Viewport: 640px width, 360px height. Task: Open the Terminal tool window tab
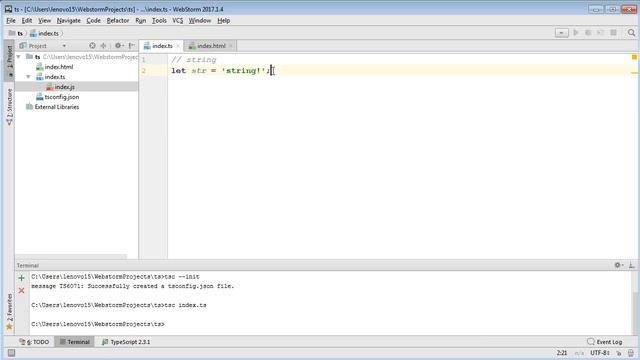point(75,342)
